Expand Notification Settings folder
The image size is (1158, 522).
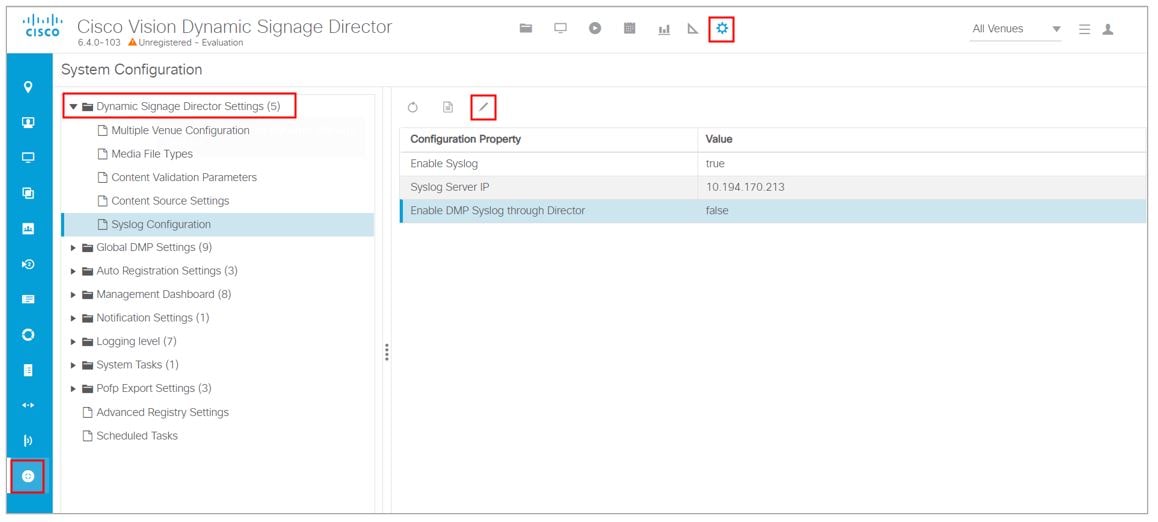point(73,318)
